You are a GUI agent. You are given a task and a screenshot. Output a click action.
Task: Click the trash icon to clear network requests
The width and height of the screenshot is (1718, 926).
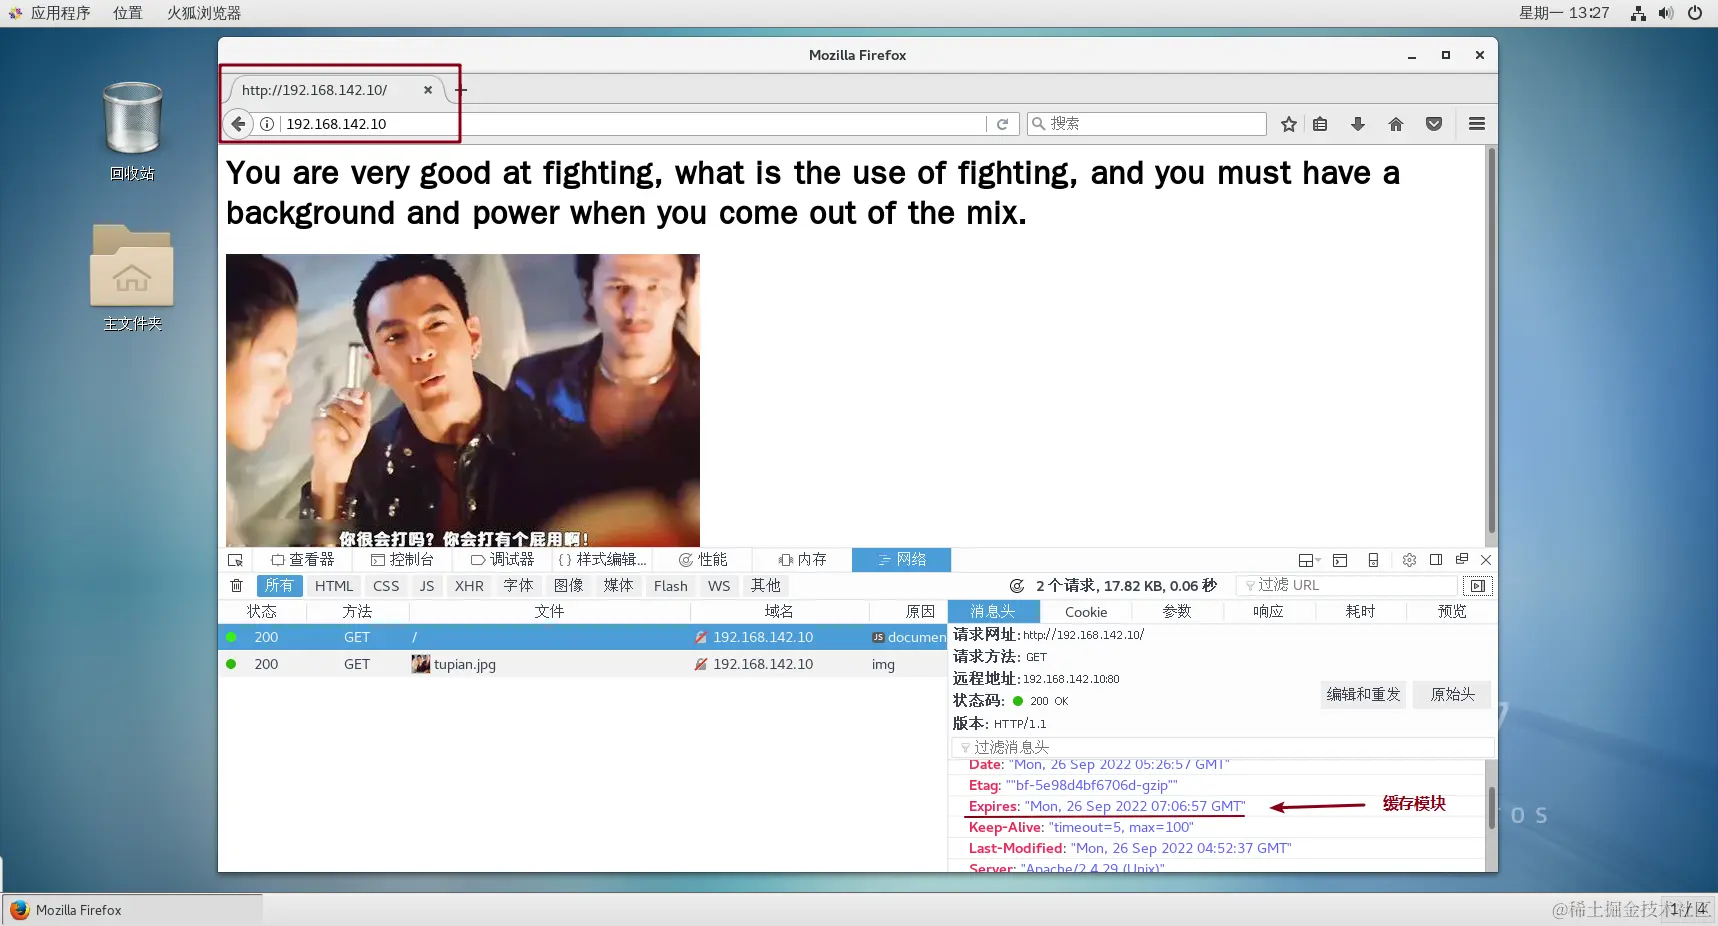point(236,586)
